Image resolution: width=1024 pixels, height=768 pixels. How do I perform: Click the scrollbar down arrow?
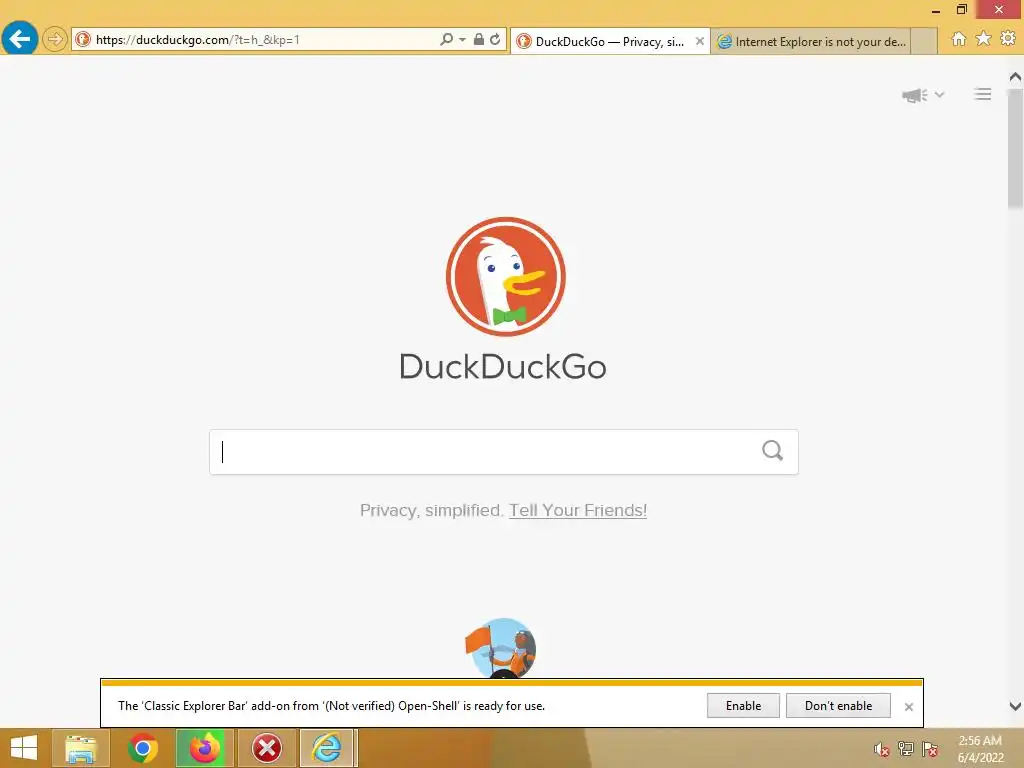tap(1015, 706)
